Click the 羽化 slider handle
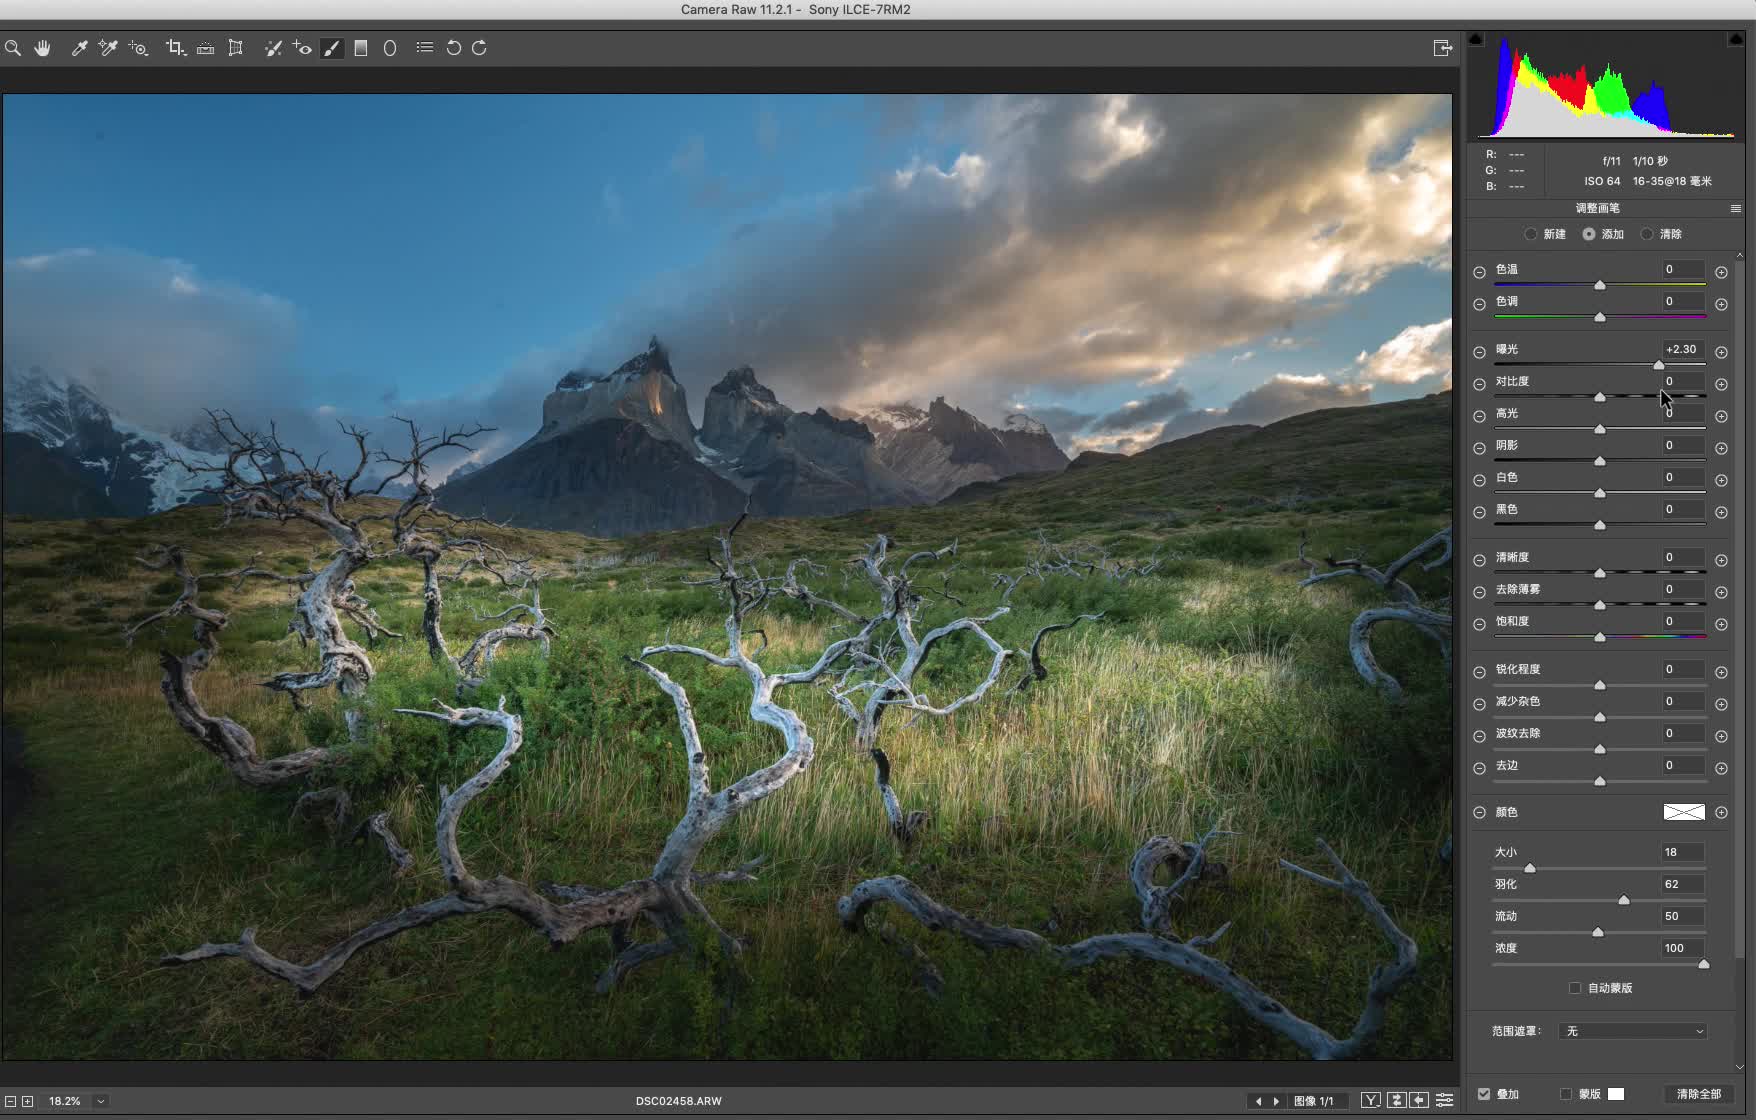This screenshot has height=1120, width=1756. coord(1624,900)
